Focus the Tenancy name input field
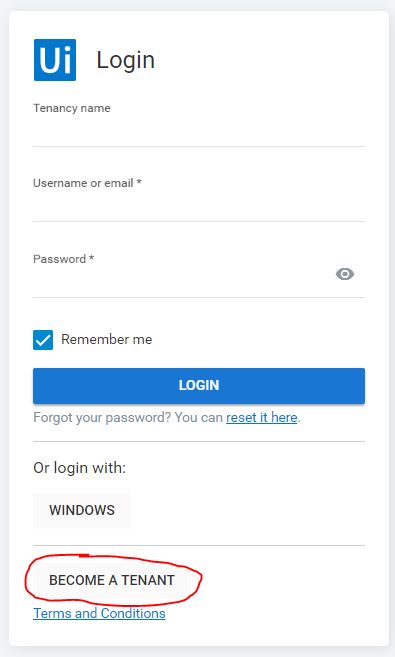395x657 pixels. point(199,133)
